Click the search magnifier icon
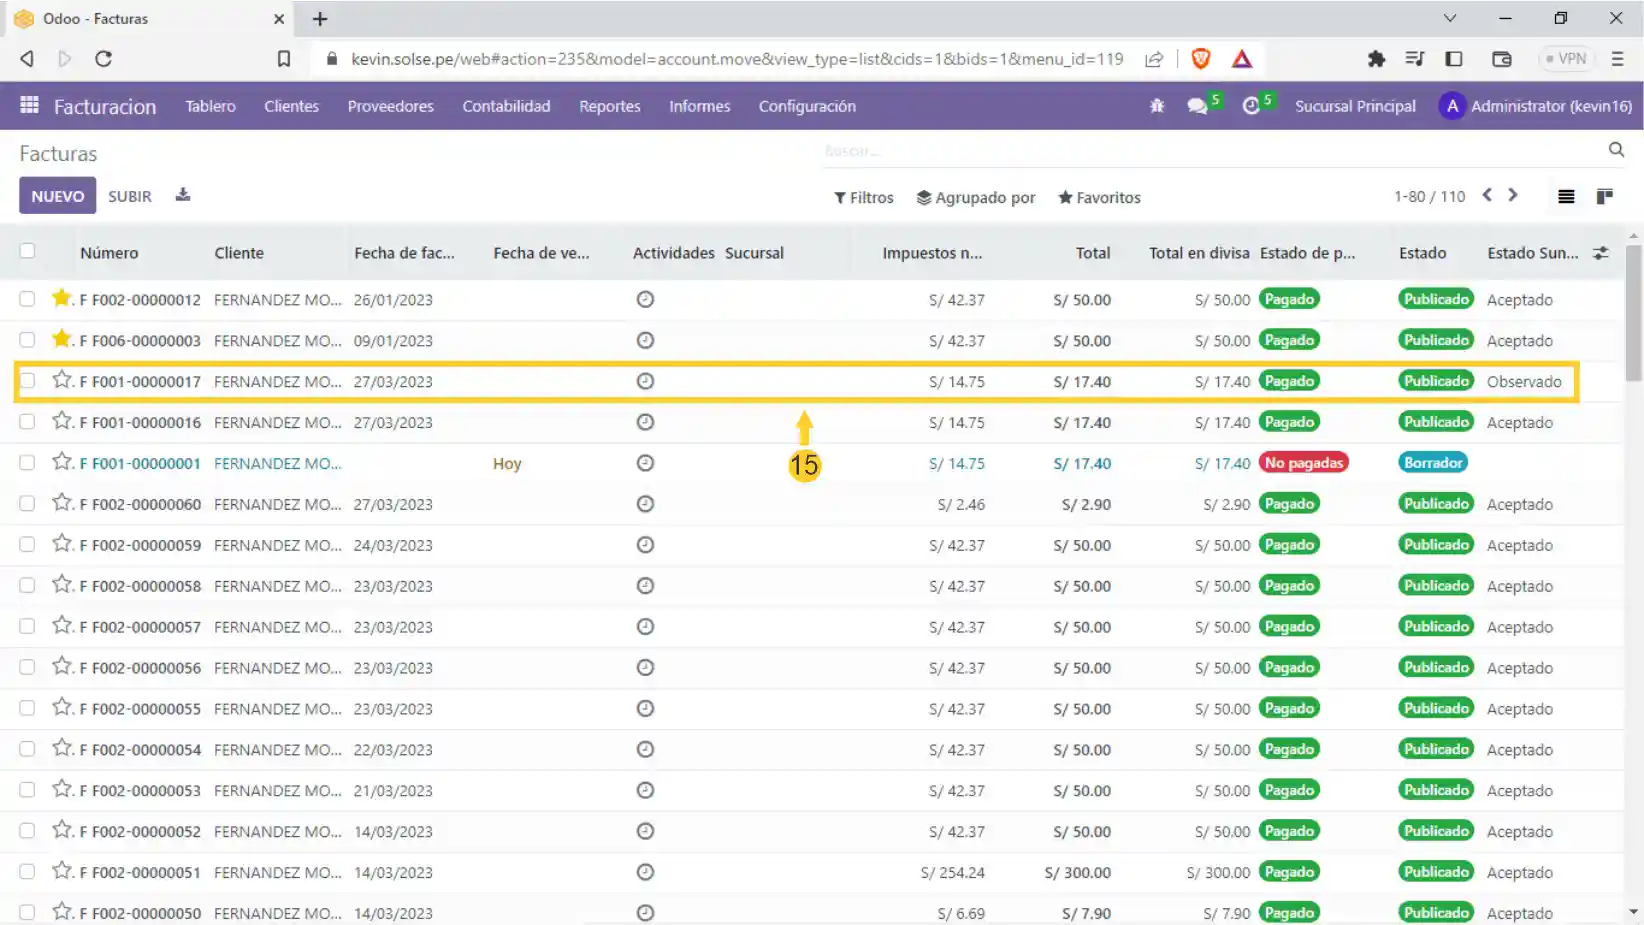 1616,150
